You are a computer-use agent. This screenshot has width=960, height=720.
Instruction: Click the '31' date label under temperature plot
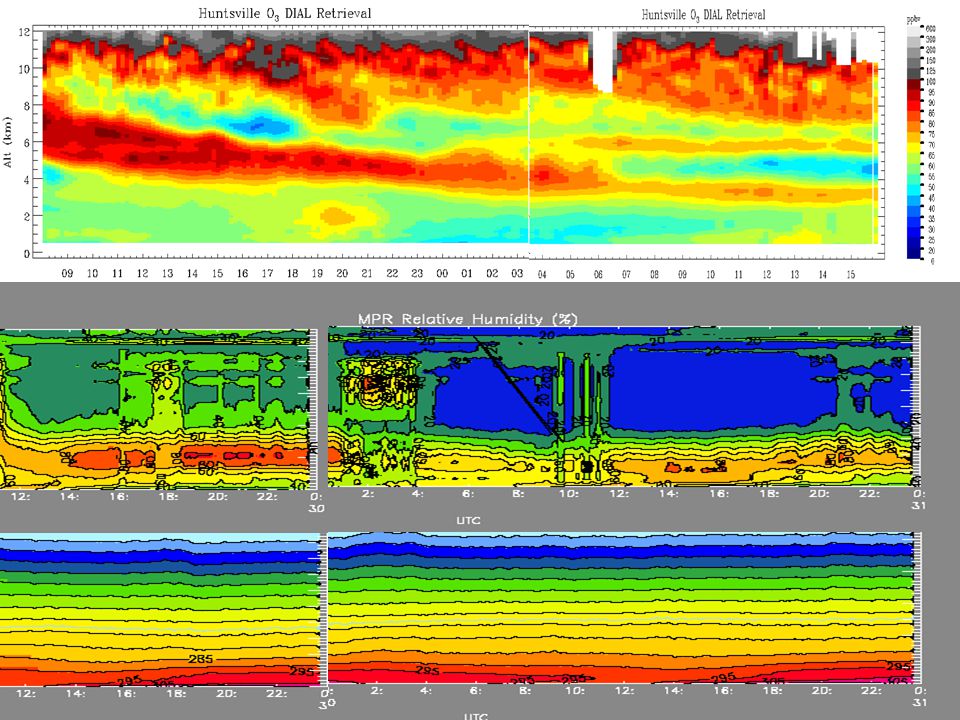tap(919, 702)
